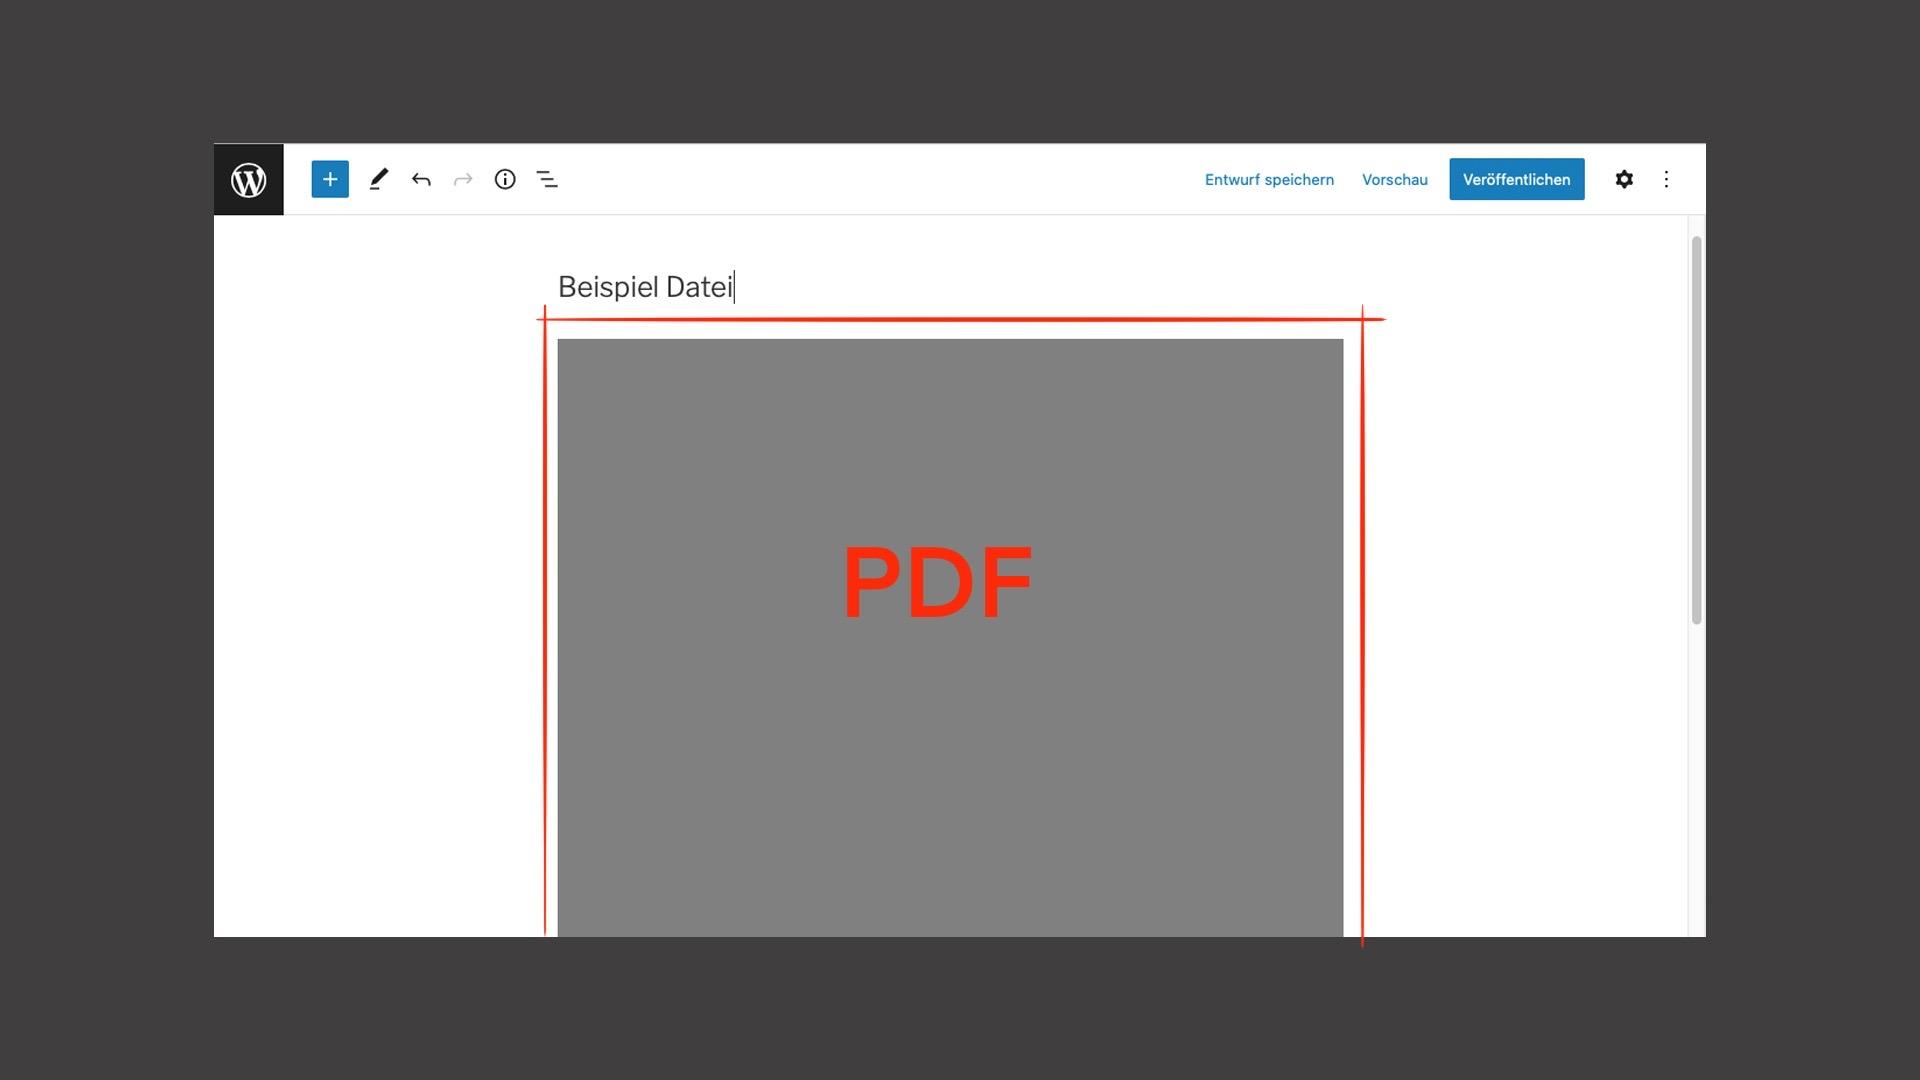Viewport: 1920px width, 1080px height.
Task: Click the WordPress logo
Action: (248, 180)
